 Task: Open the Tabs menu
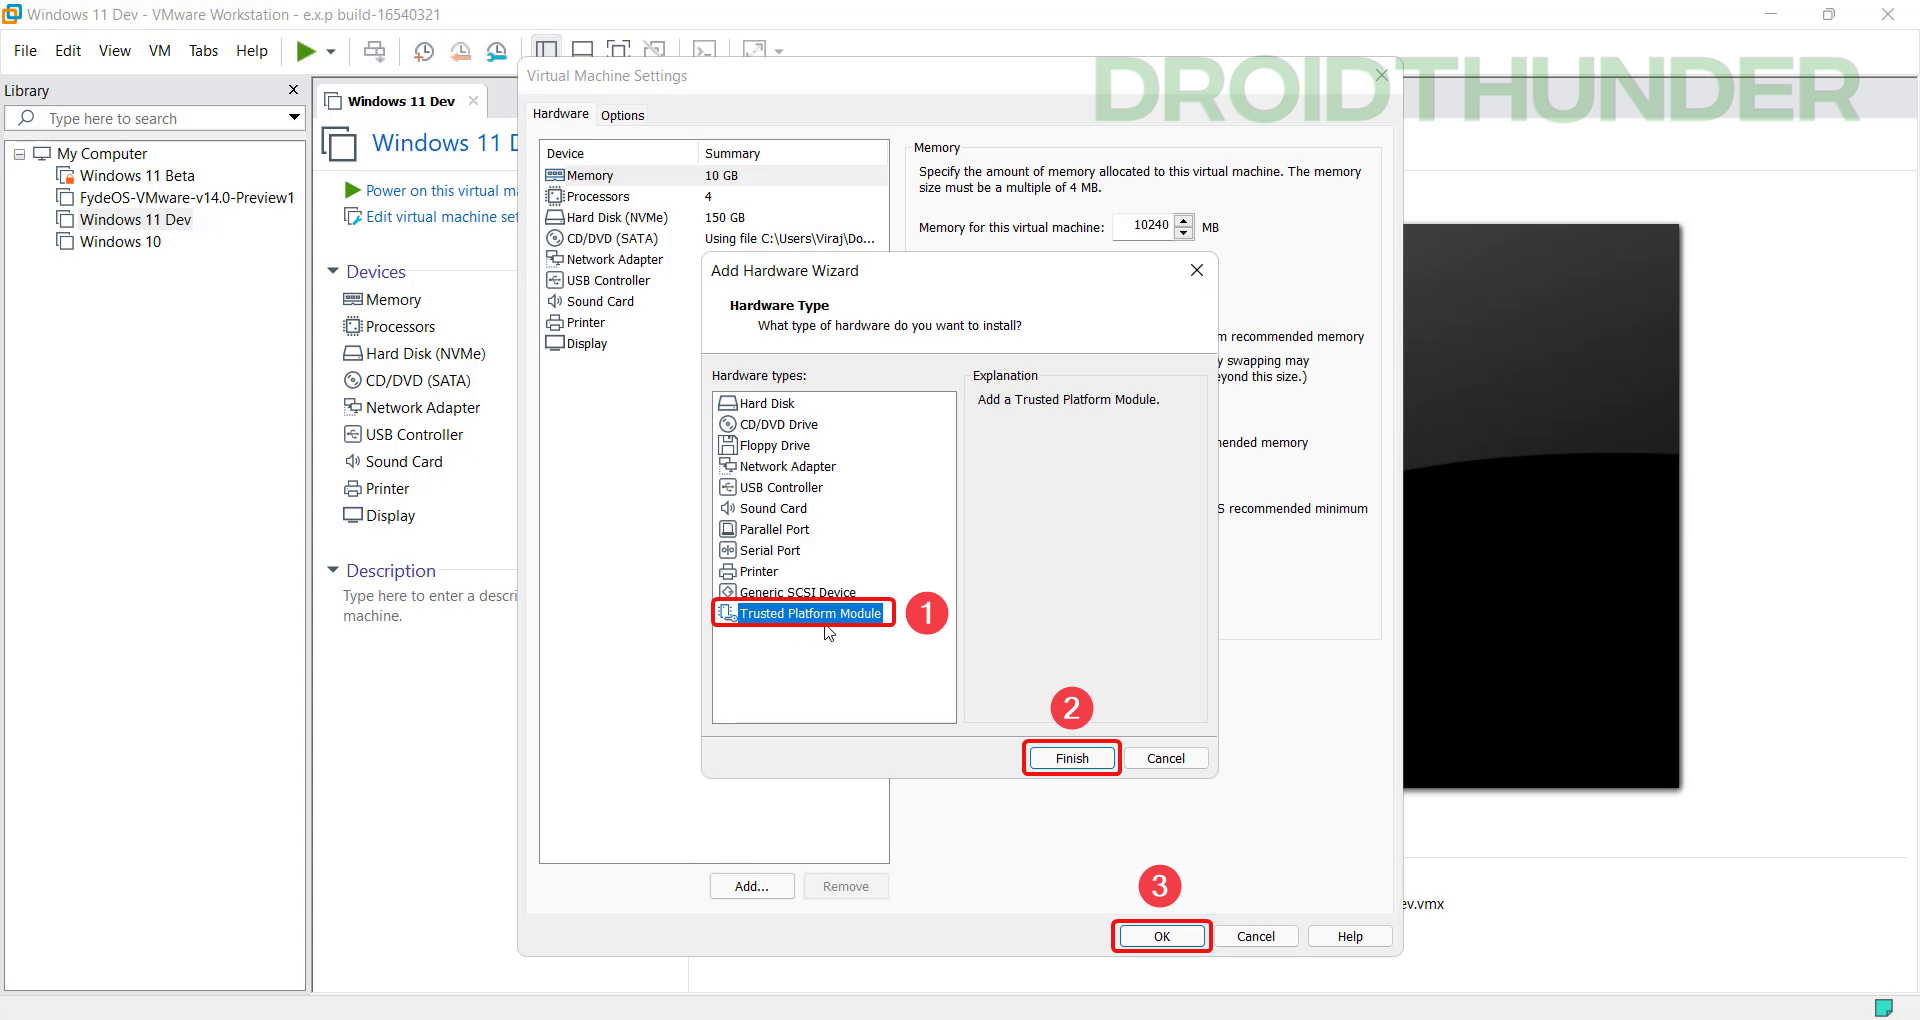tap(203, 51)
